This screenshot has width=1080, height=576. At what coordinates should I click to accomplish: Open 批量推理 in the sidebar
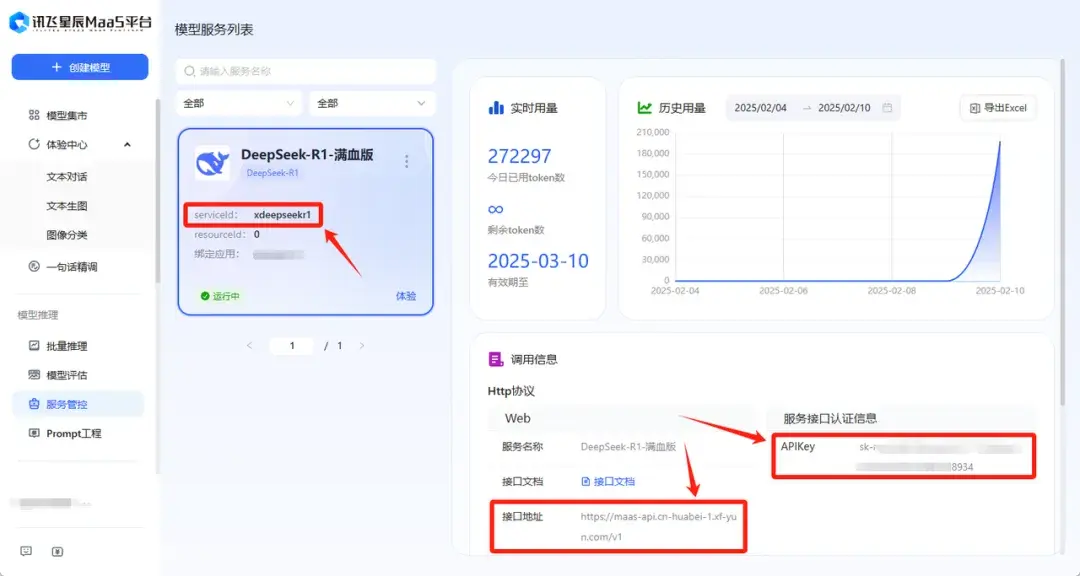click(x=67, y=347)
